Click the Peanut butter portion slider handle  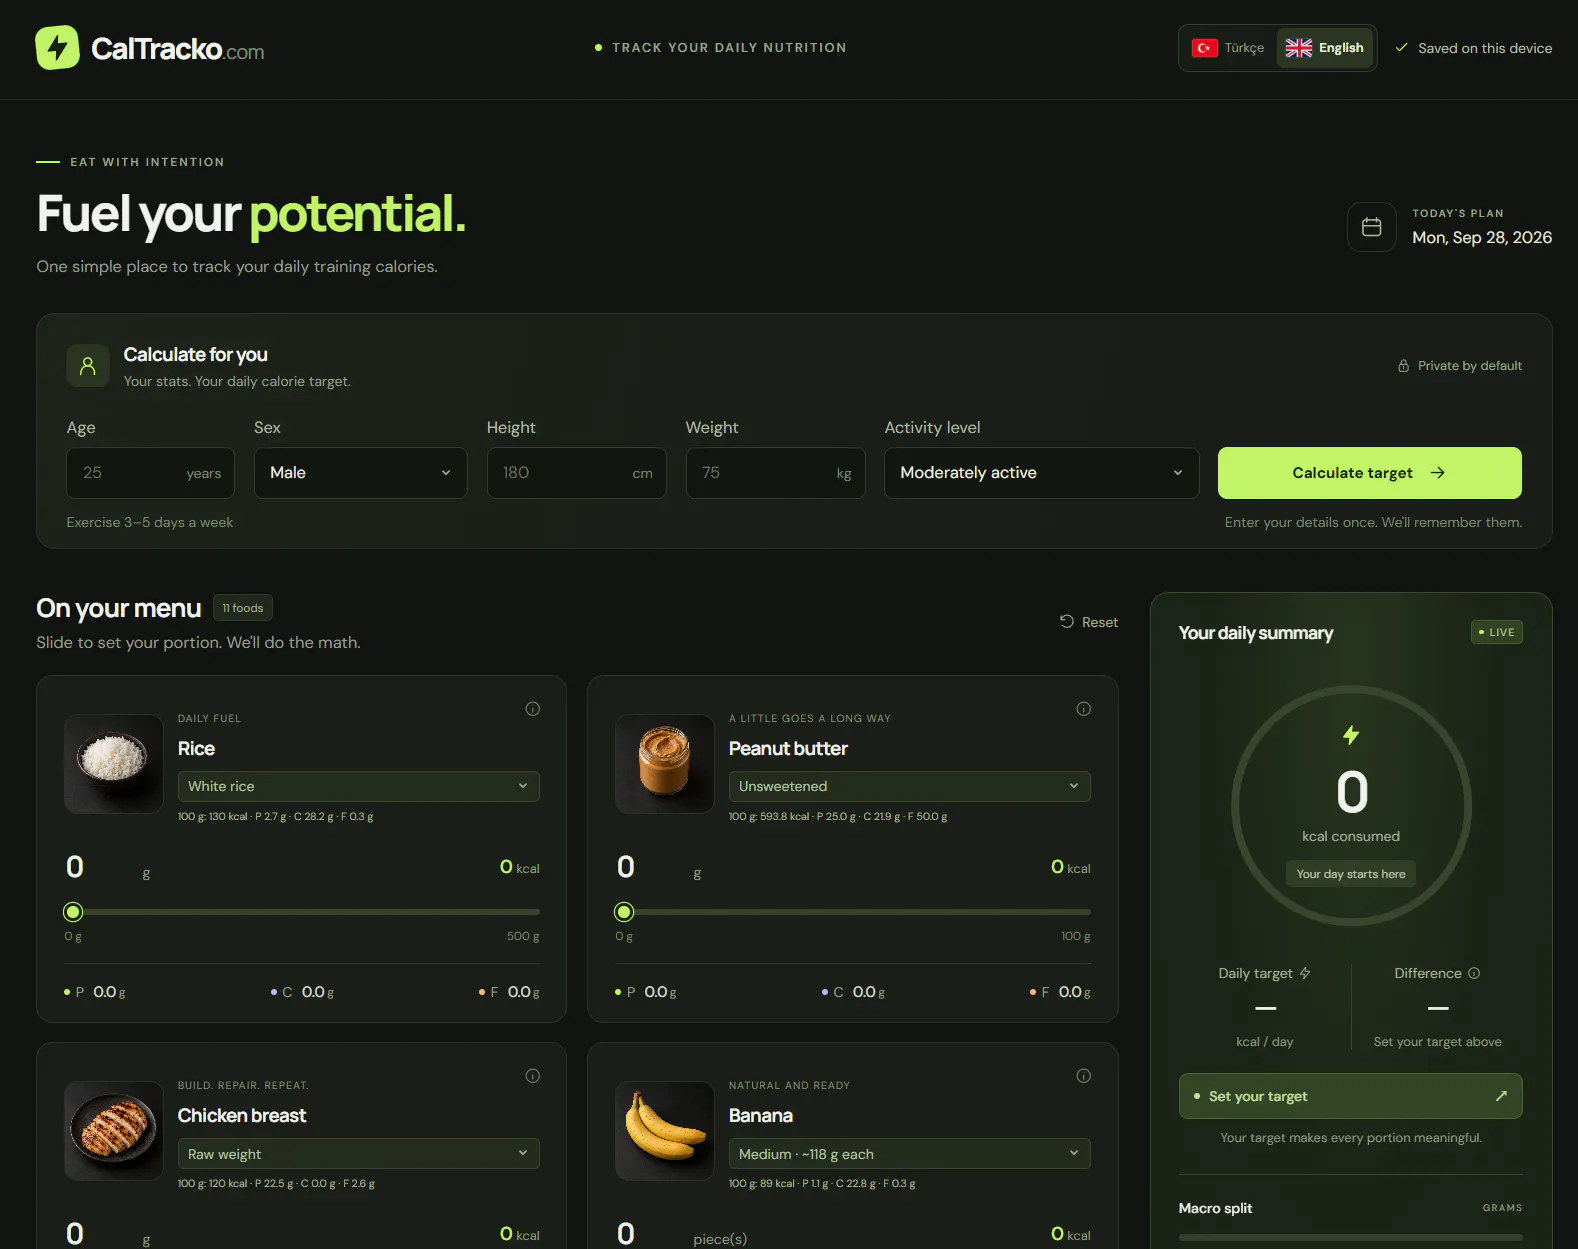pyautogui.click(x=624, y=912)
